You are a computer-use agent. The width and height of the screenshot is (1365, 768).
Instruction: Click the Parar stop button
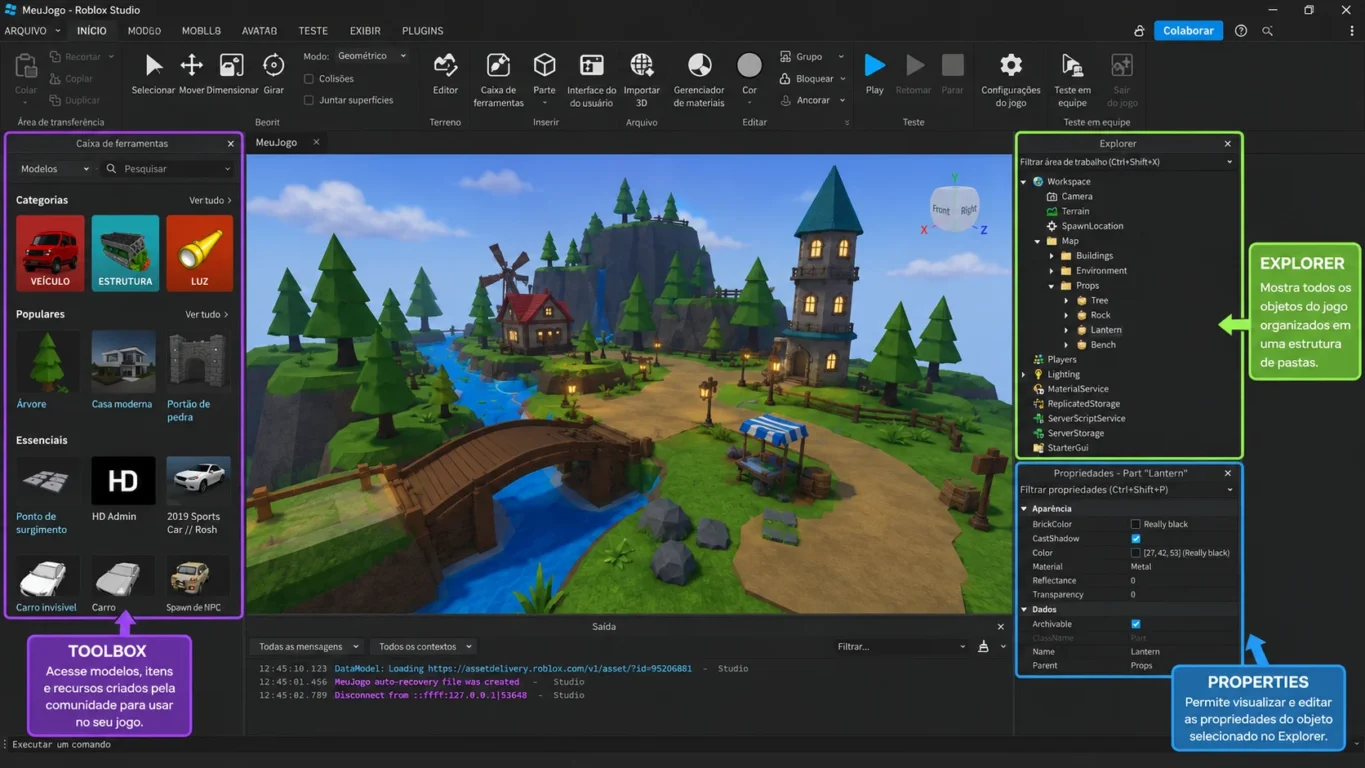pos(952,74)
